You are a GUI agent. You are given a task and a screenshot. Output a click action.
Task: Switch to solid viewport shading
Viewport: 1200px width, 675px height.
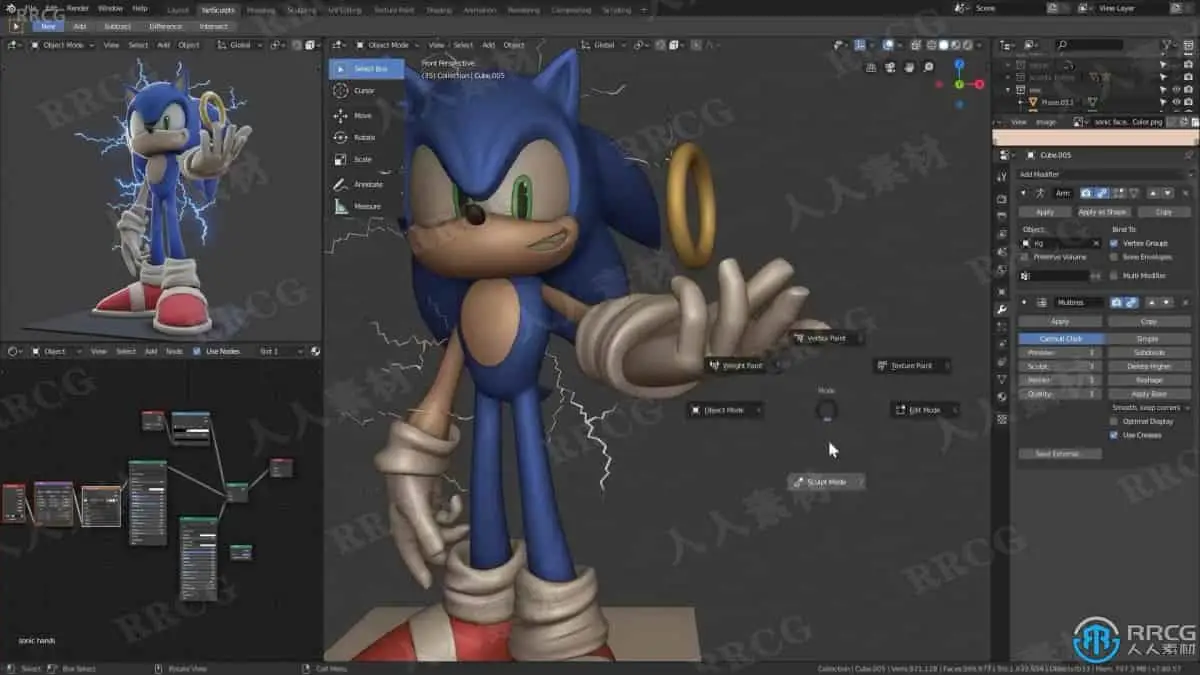tap(943, 45)
